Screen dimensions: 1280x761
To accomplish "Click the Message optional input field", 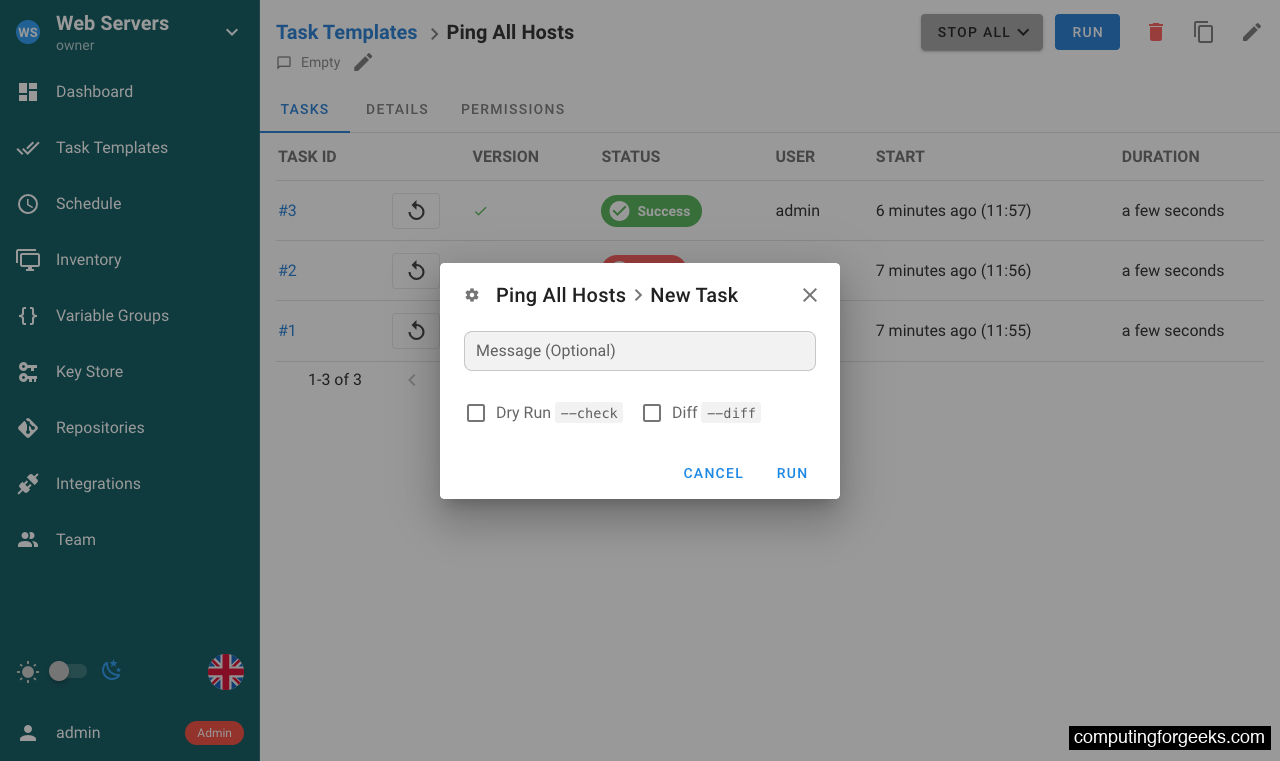I will [x=639, y=351].
